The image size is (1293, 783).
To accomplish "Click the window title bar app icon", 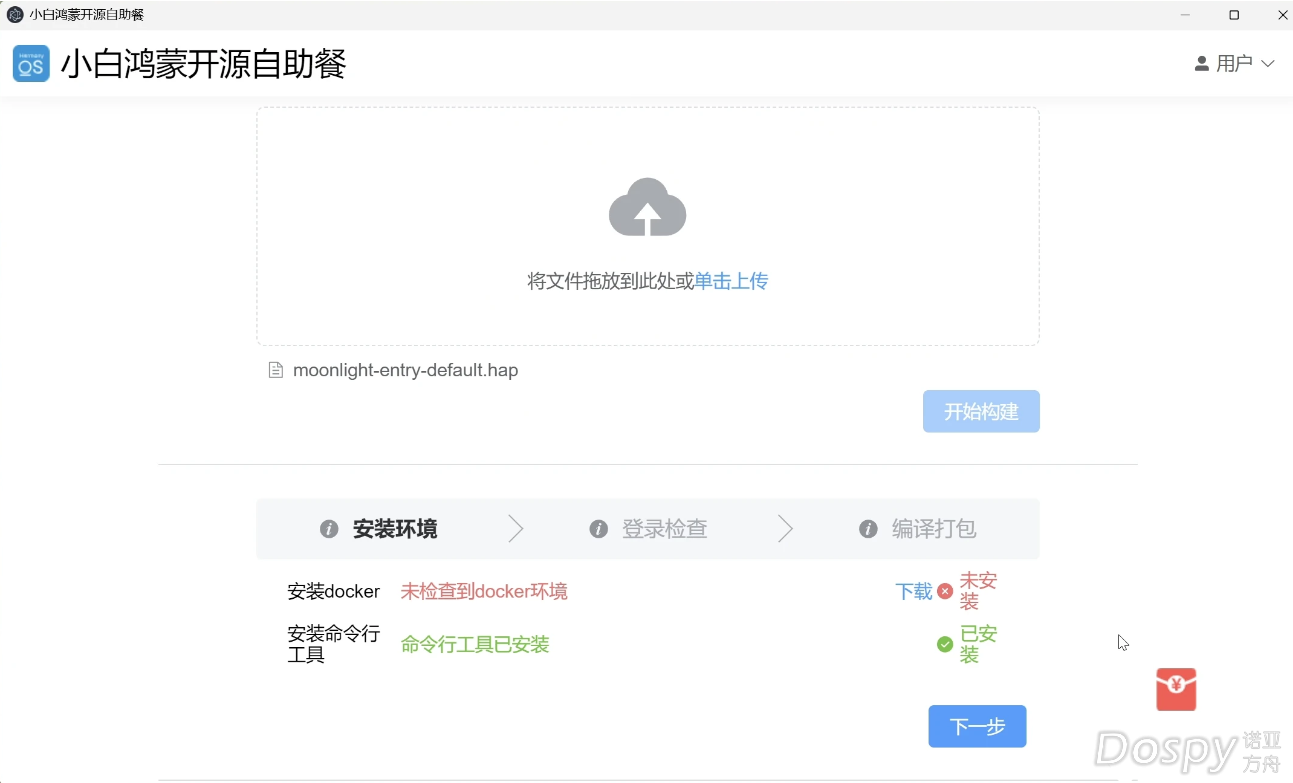I will [15, 15].
